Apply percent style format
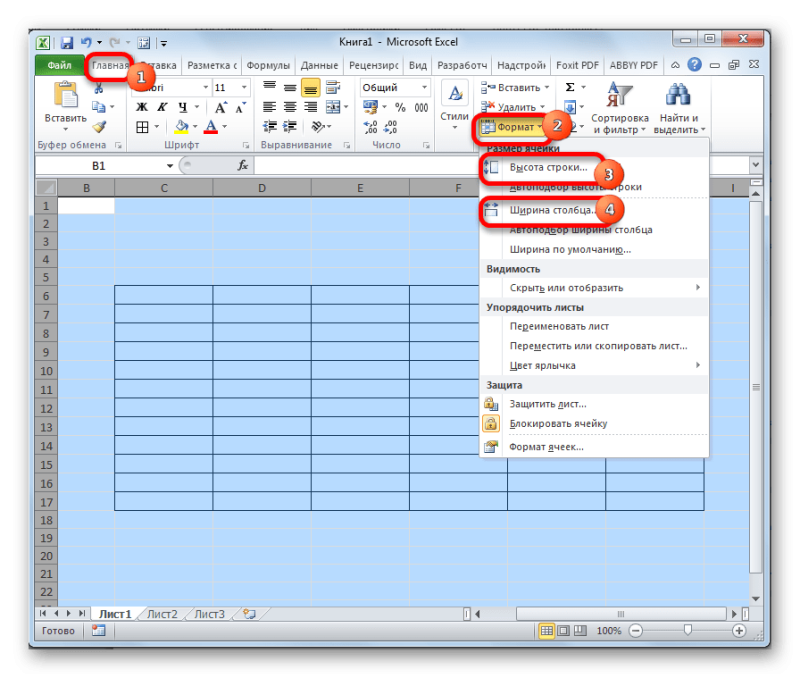800x678 pixels. click(401, 107)
